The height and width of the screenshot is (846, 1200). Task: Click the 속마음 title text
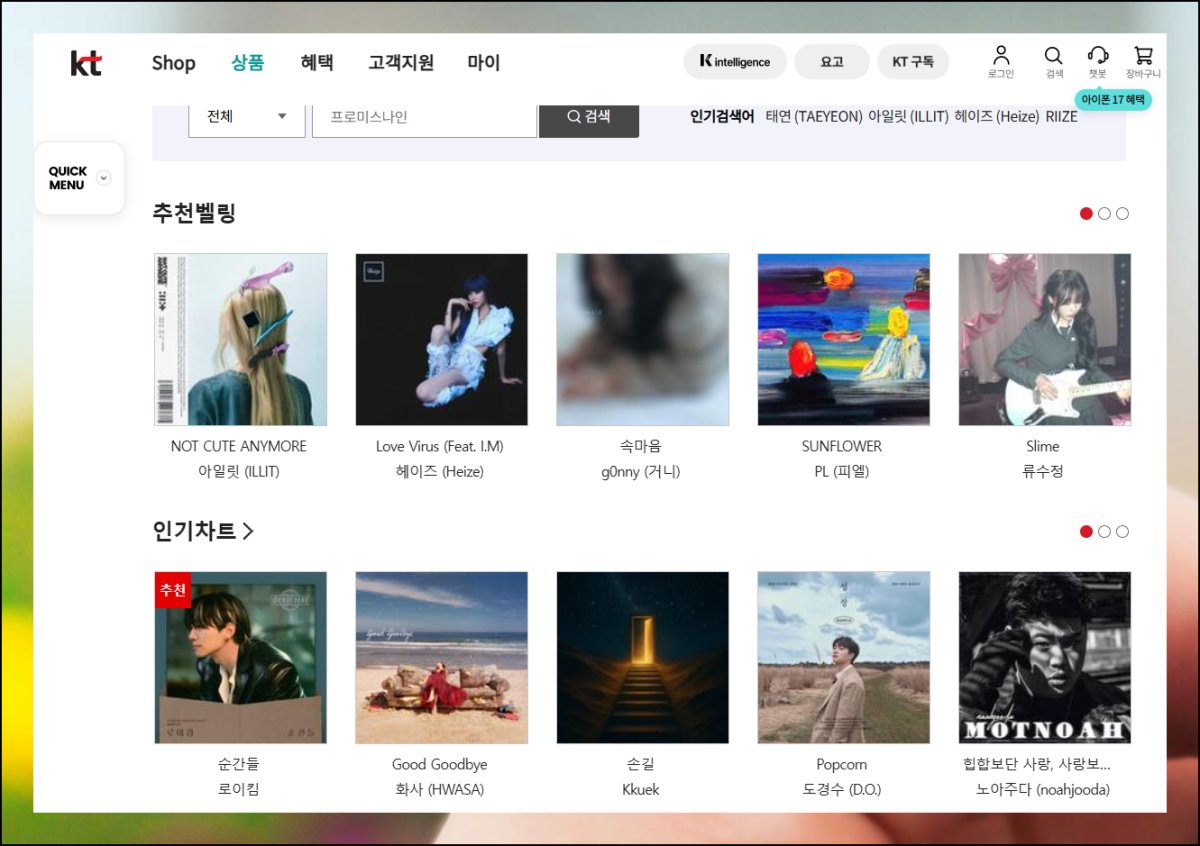coord(641,446)
